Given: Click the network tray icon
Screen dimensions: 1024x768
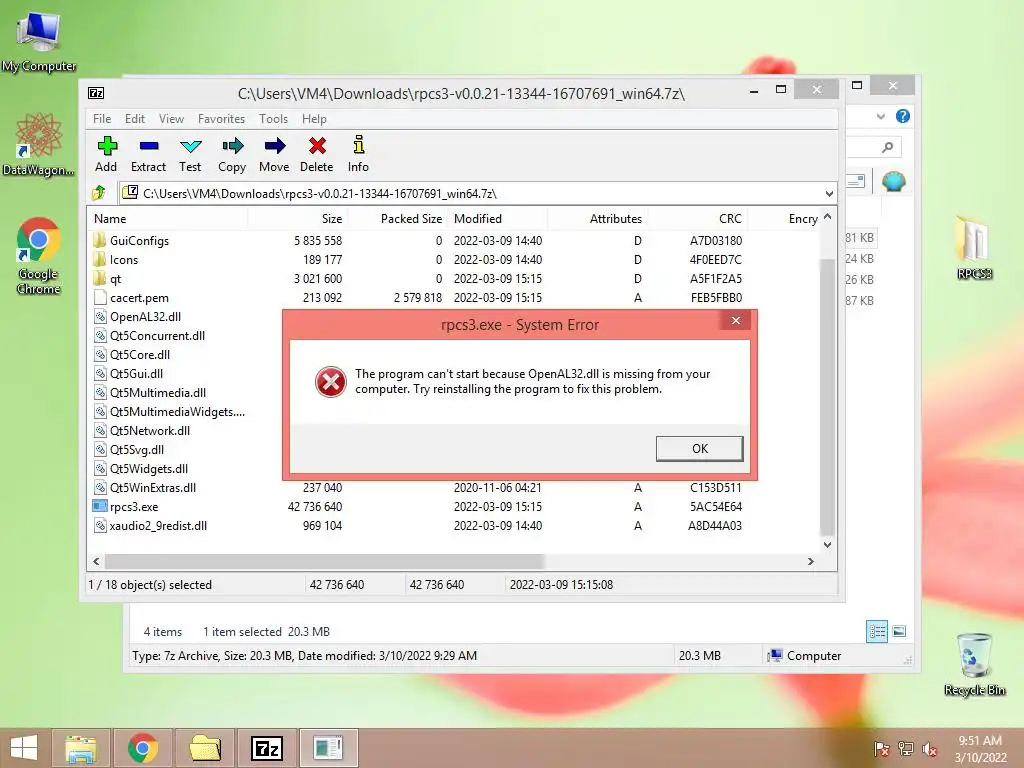Looking at the screenshot, I should [906, 748].
